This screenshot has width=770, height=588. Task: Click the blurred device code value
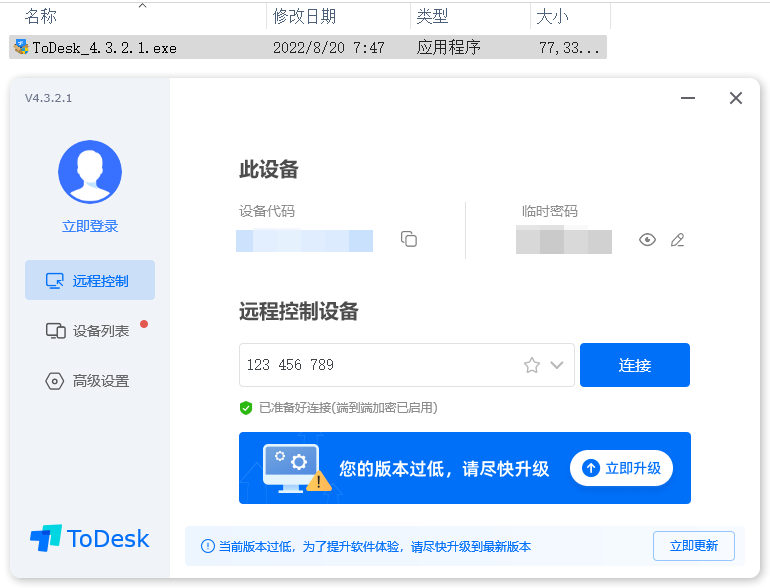(x=304, y=241)
